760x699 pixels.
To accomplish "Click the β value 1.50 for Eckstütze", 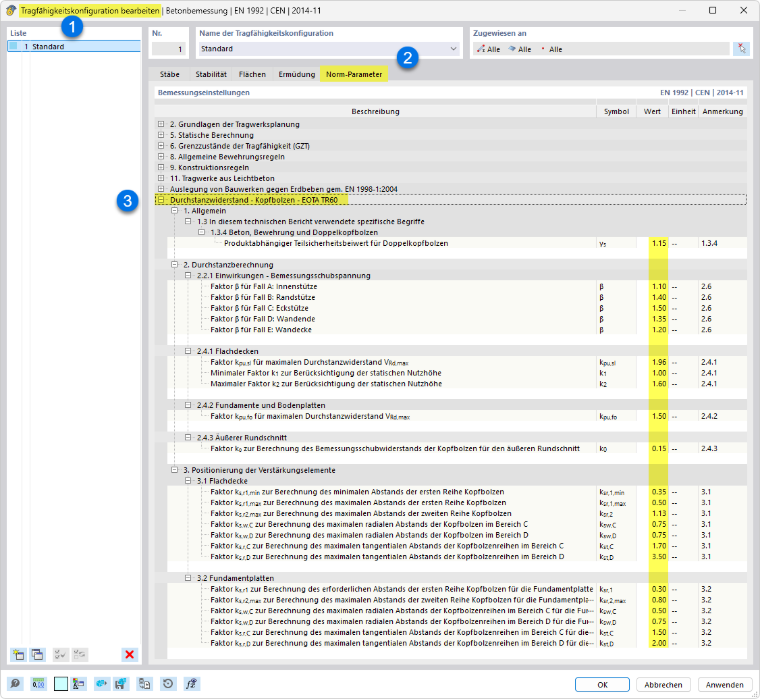I will point(658,308).
